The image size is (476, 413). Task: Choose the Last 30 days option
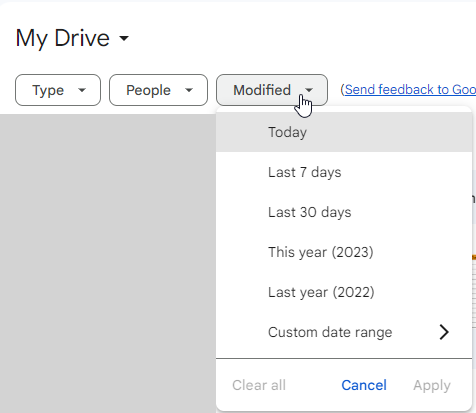click(x=344, y=212)
